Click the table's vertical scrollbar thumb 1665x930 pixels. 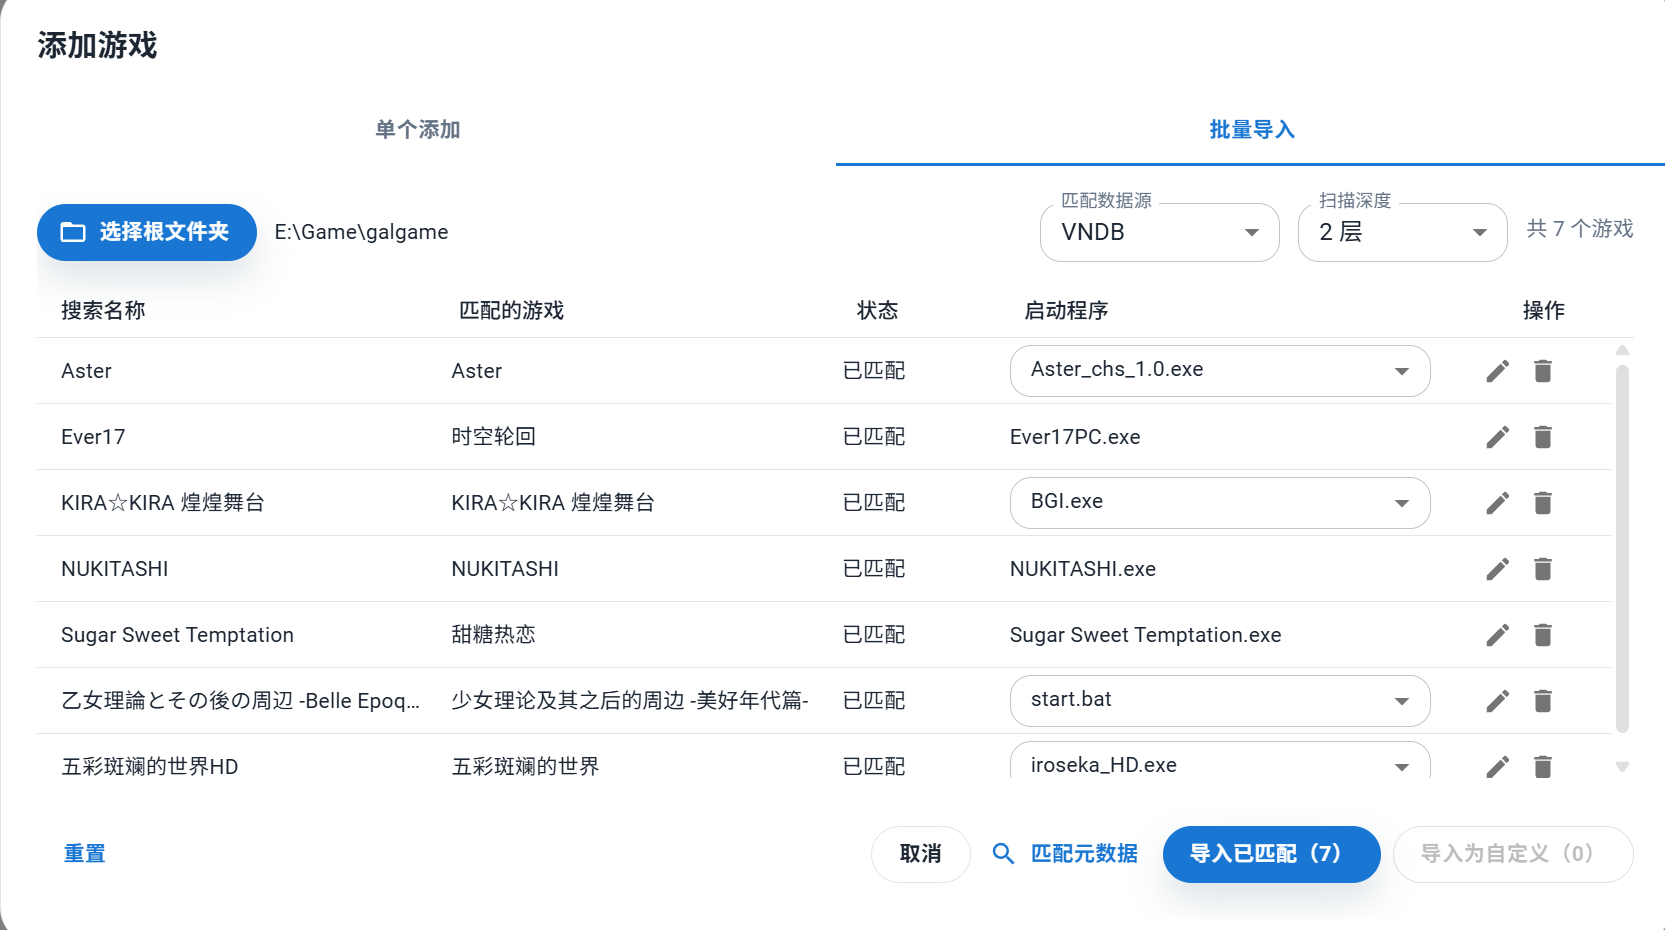coord(1622,548)
